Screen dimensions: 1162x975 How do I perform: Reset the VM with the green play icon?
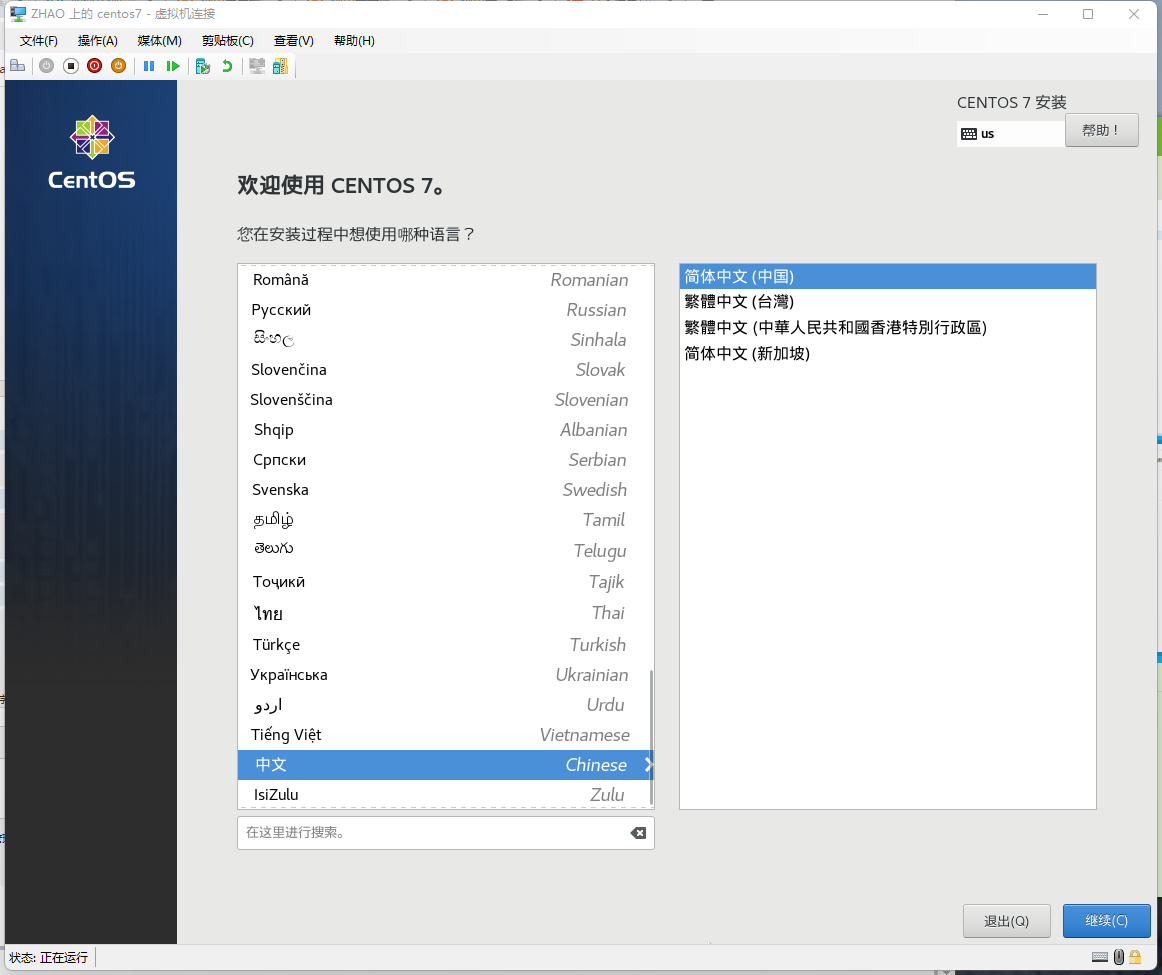[173, 66]
